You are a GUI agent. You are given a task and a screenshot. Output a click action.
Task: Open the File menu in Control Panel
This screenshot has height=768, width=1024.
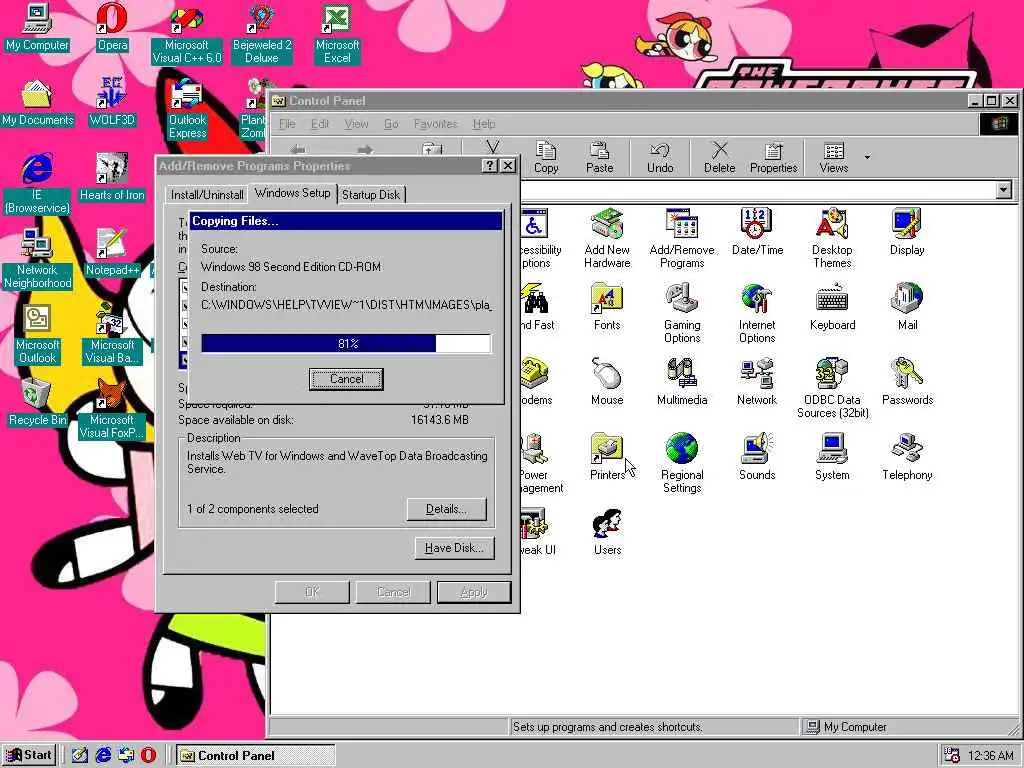pos(287,123)
